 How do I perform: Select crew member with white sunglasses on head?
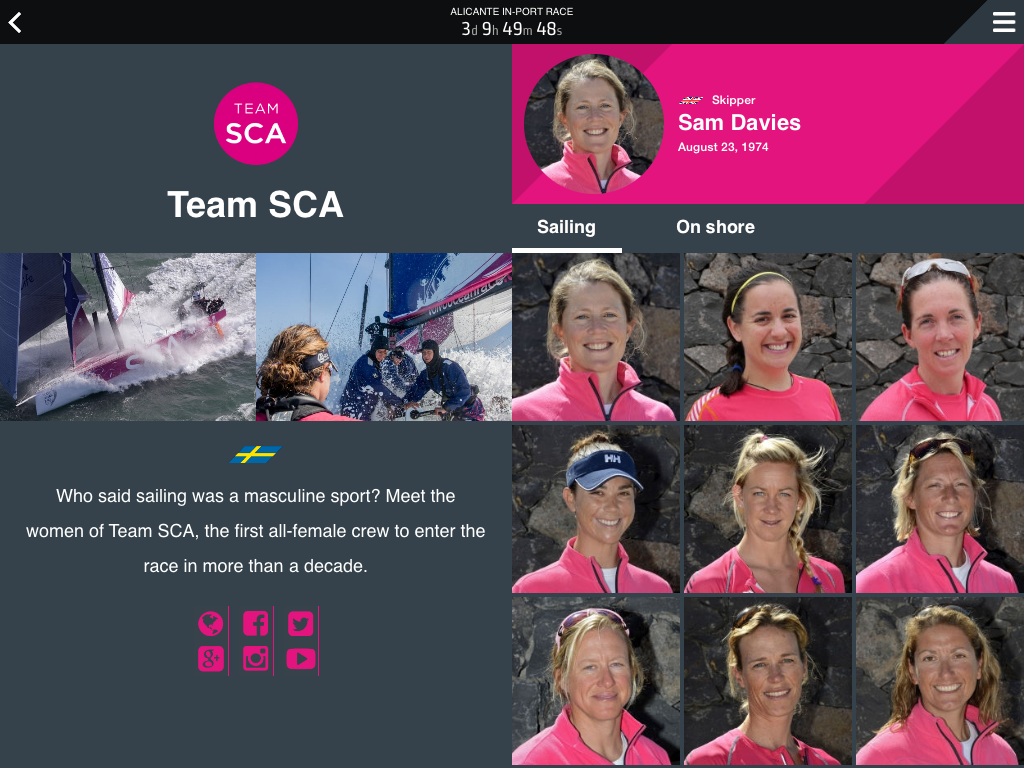pos(940,337)
